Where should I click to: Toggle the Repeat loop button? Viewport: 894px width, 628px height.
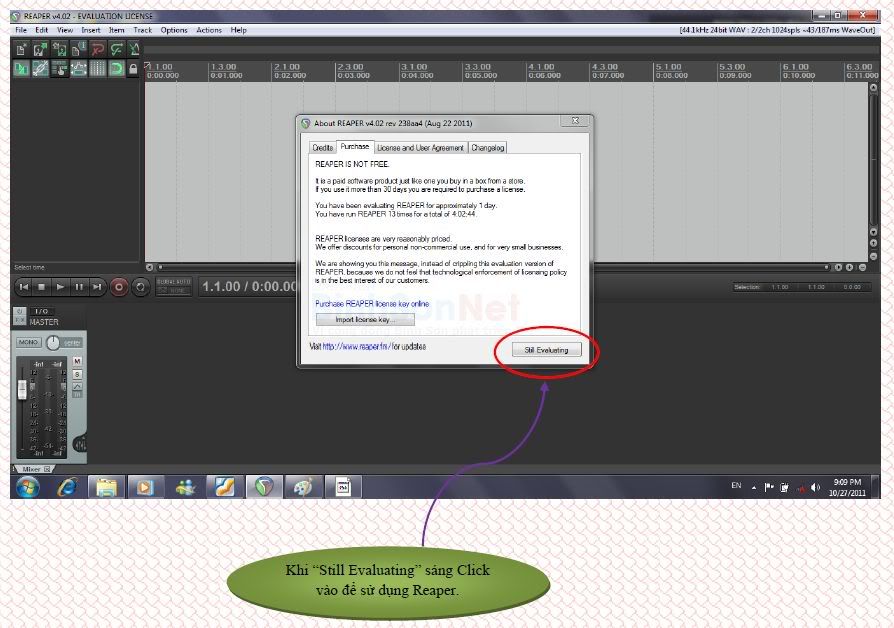point(141,287)
